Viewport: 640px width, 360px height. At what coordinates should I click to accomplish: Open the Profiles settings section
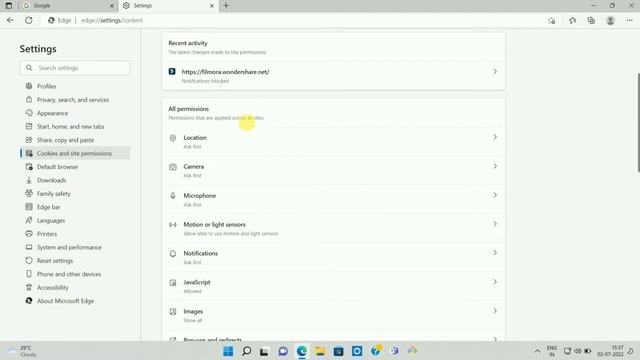click(x=46, y=86)
